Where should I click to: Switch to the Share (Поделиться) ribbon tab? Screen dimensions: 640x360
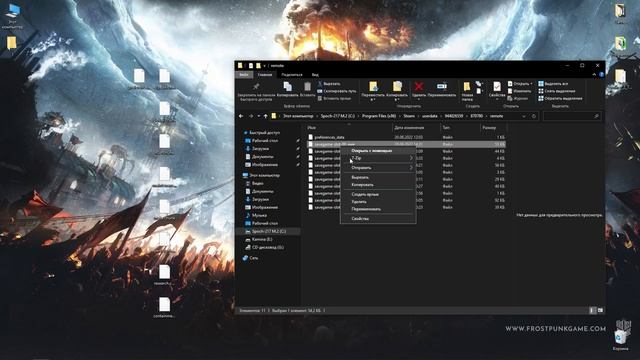pos(292,75)
